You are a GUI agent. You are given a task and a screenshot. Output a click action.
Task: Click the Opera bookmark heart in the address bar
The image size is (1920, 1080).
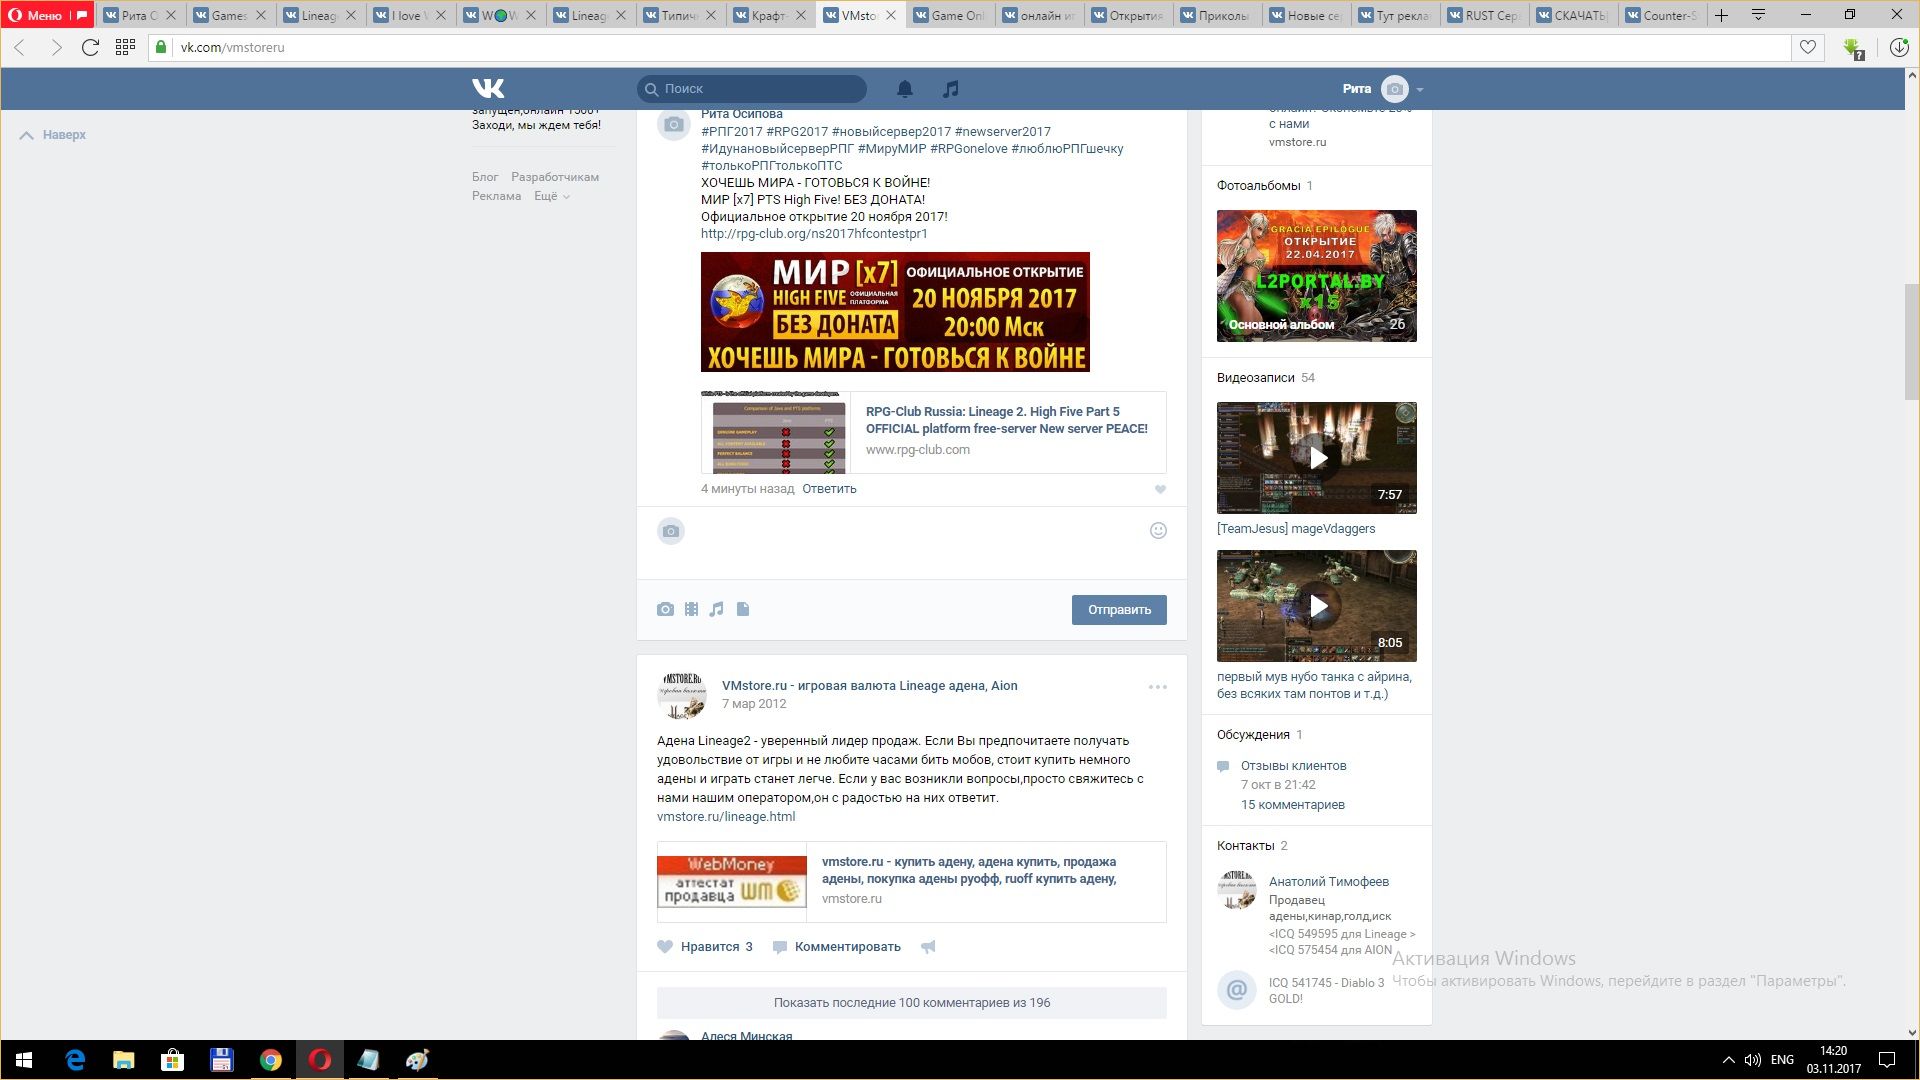[1807, 47]
